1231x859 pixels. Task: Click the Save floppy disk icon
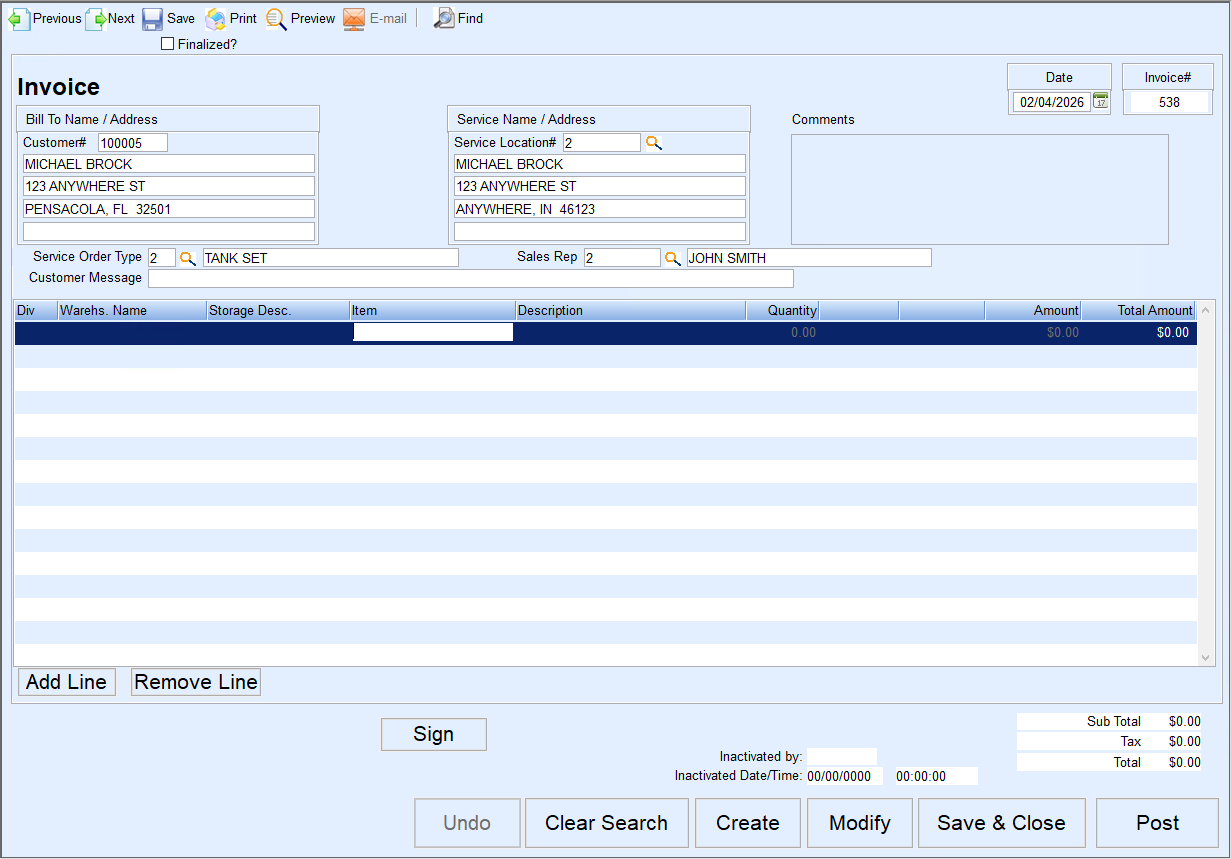(x=152, y=19)
